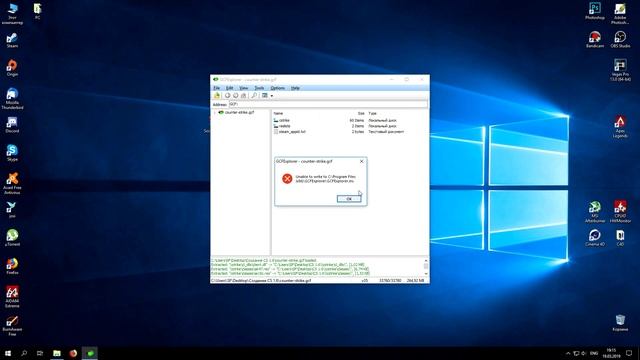Close the error dialog with X

pyautogui.click(x=362, y=161)
